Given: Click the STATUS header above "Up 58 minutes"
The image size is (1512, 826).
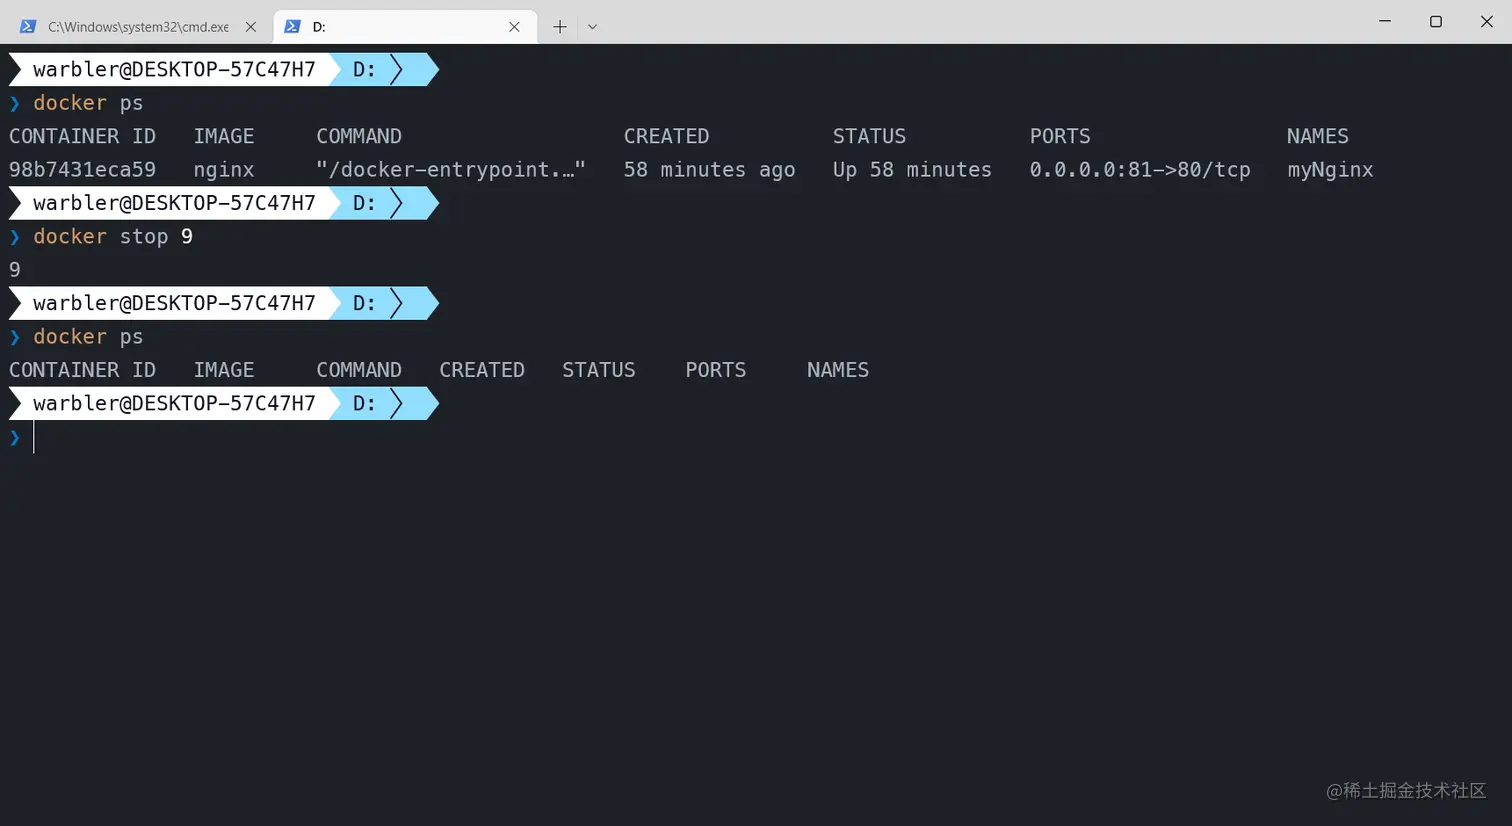Looking at the screenshot, I should click(869, 136).
